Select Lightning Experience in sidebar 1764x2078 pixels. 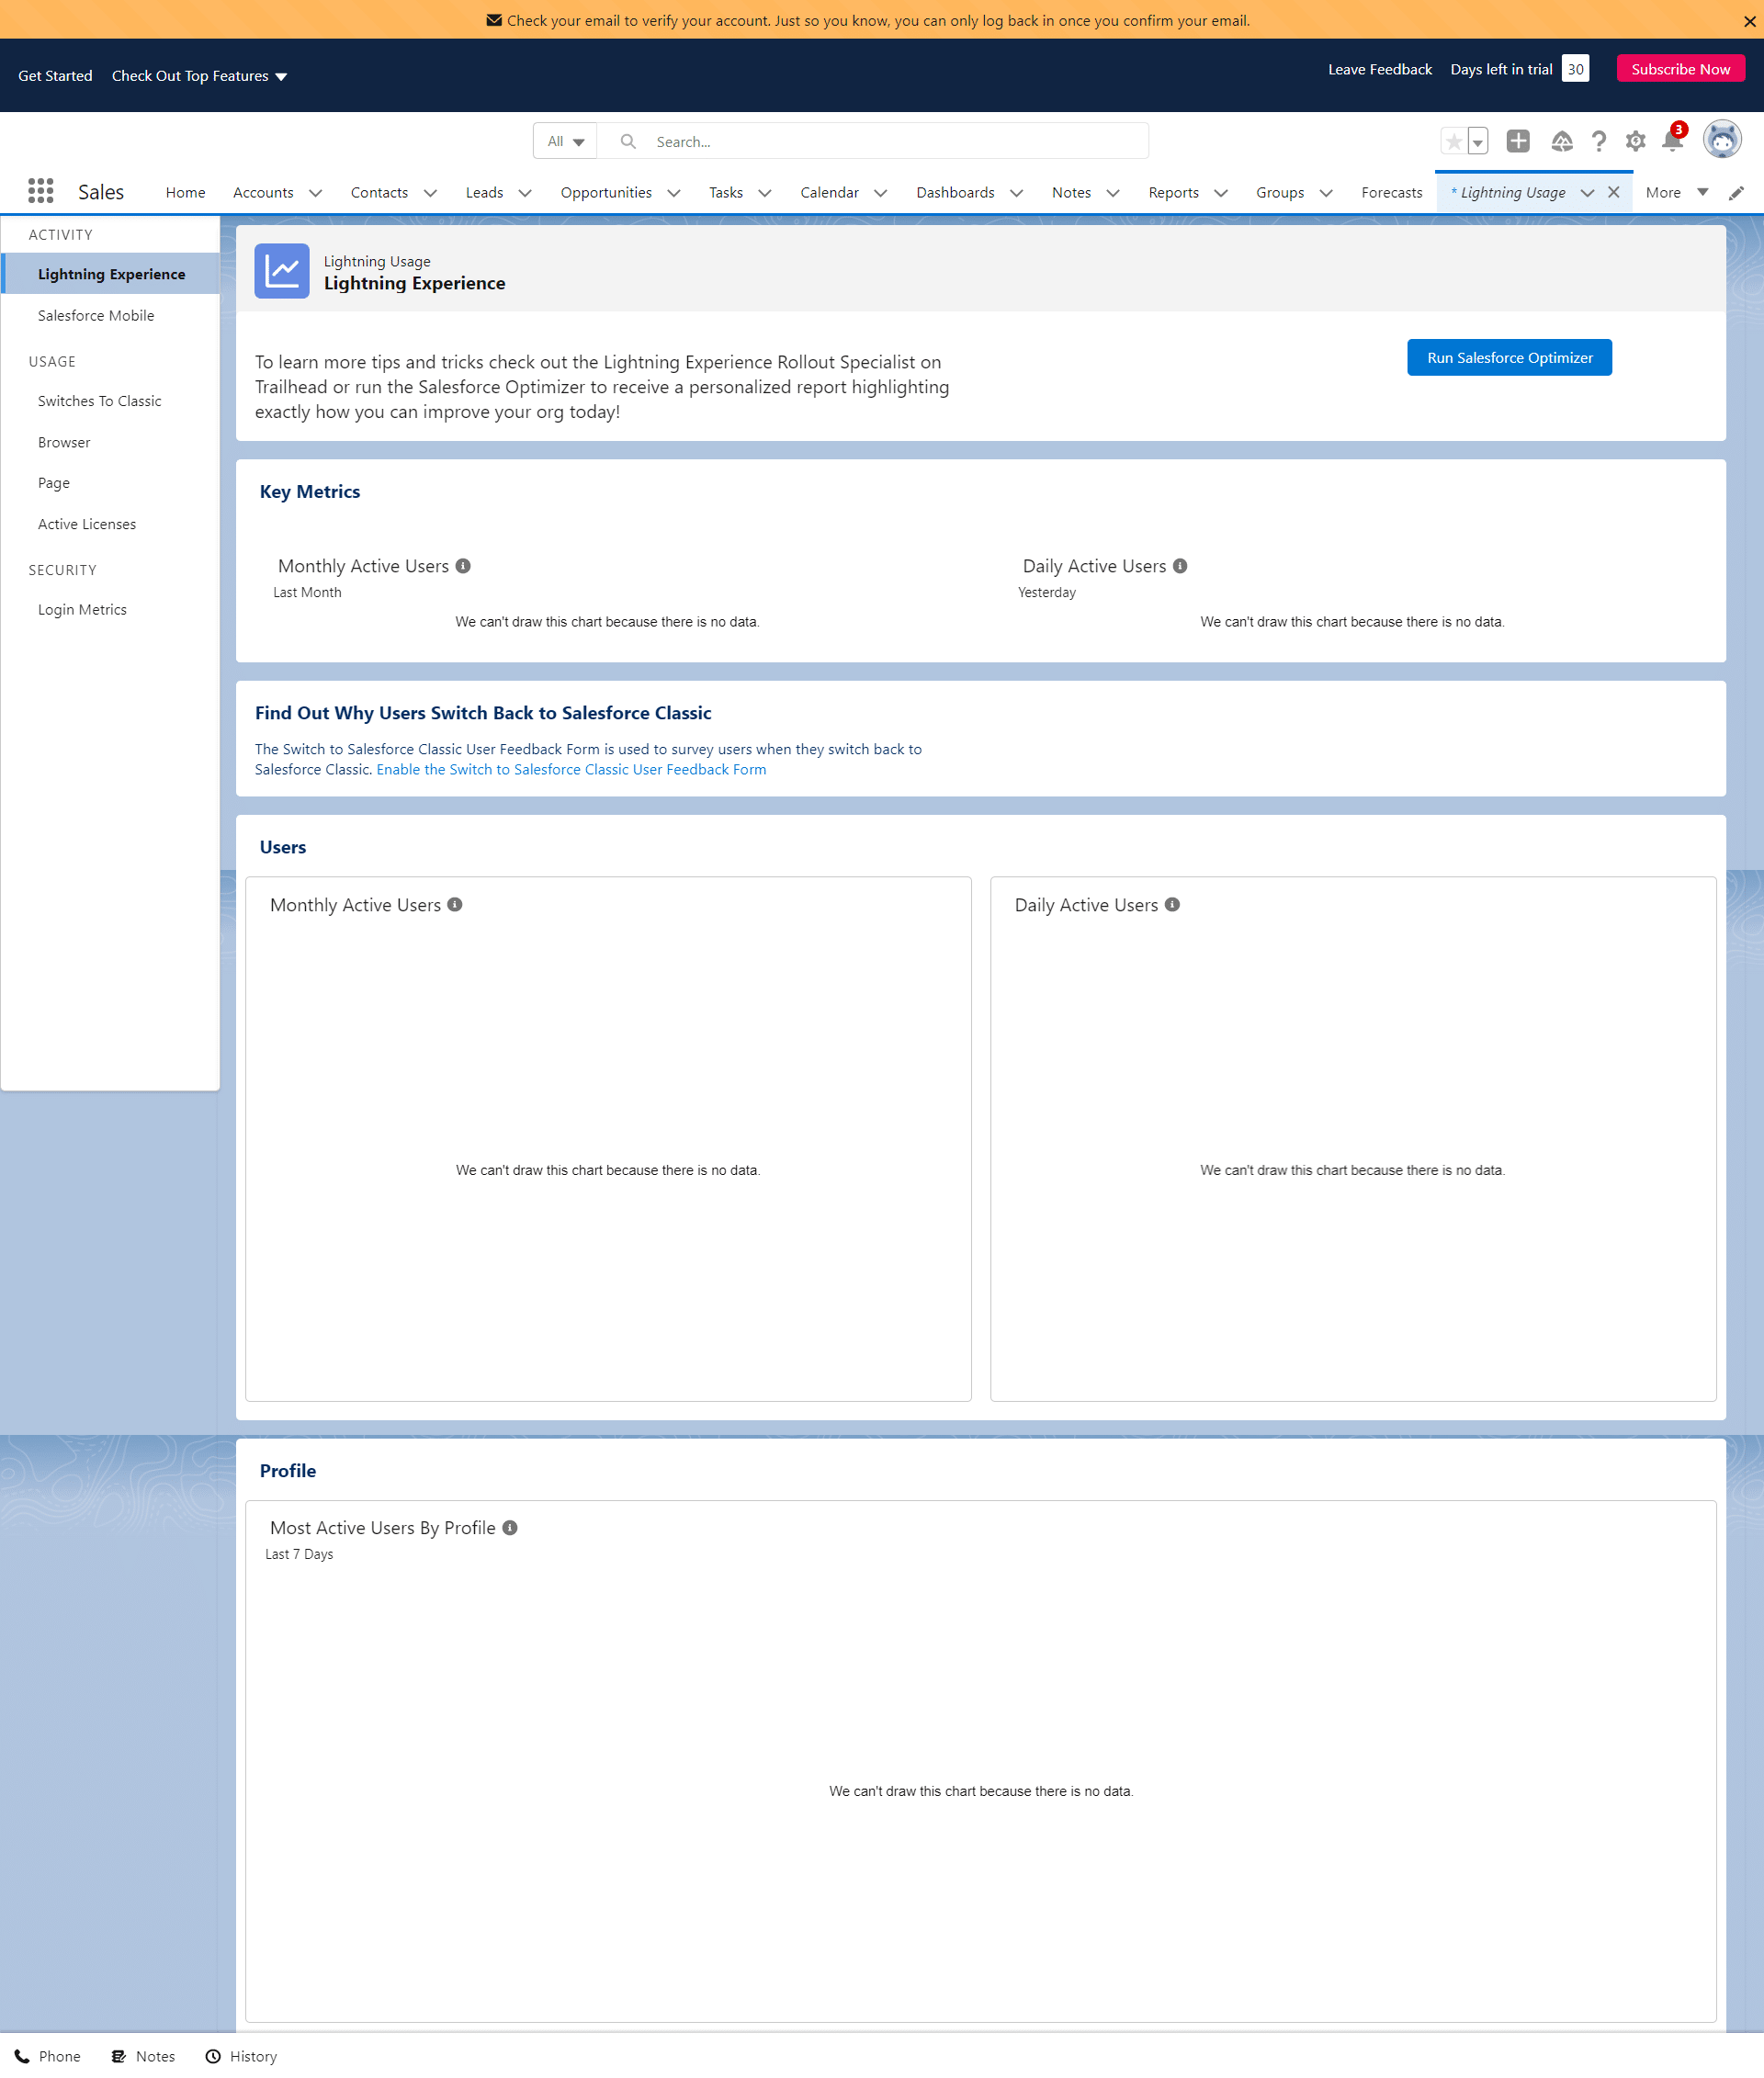[111, 274]
